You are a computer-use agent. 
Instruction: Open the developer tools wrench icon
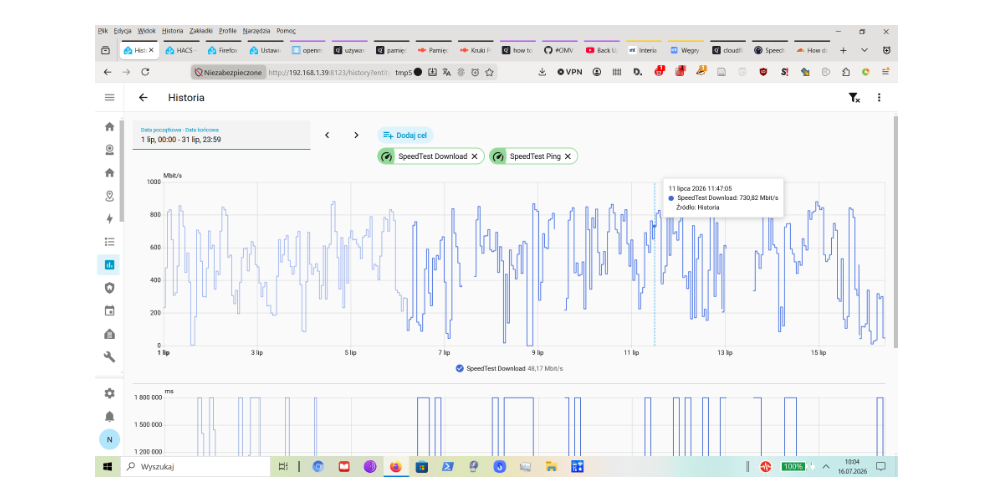pyautogui.click(x=110, y=357)
